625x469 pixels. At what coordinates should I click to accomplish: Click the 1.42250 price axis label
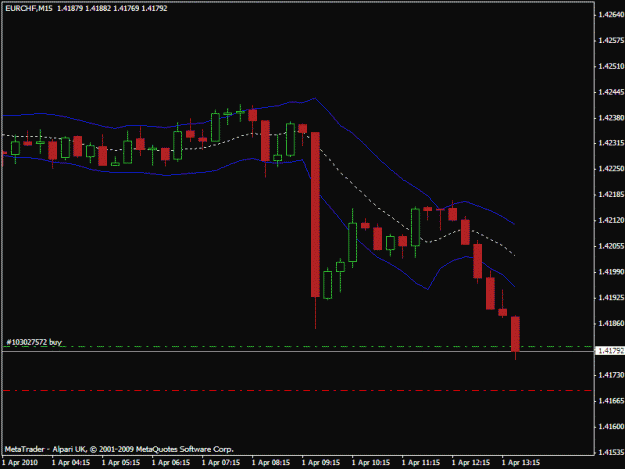pos(611,169)
